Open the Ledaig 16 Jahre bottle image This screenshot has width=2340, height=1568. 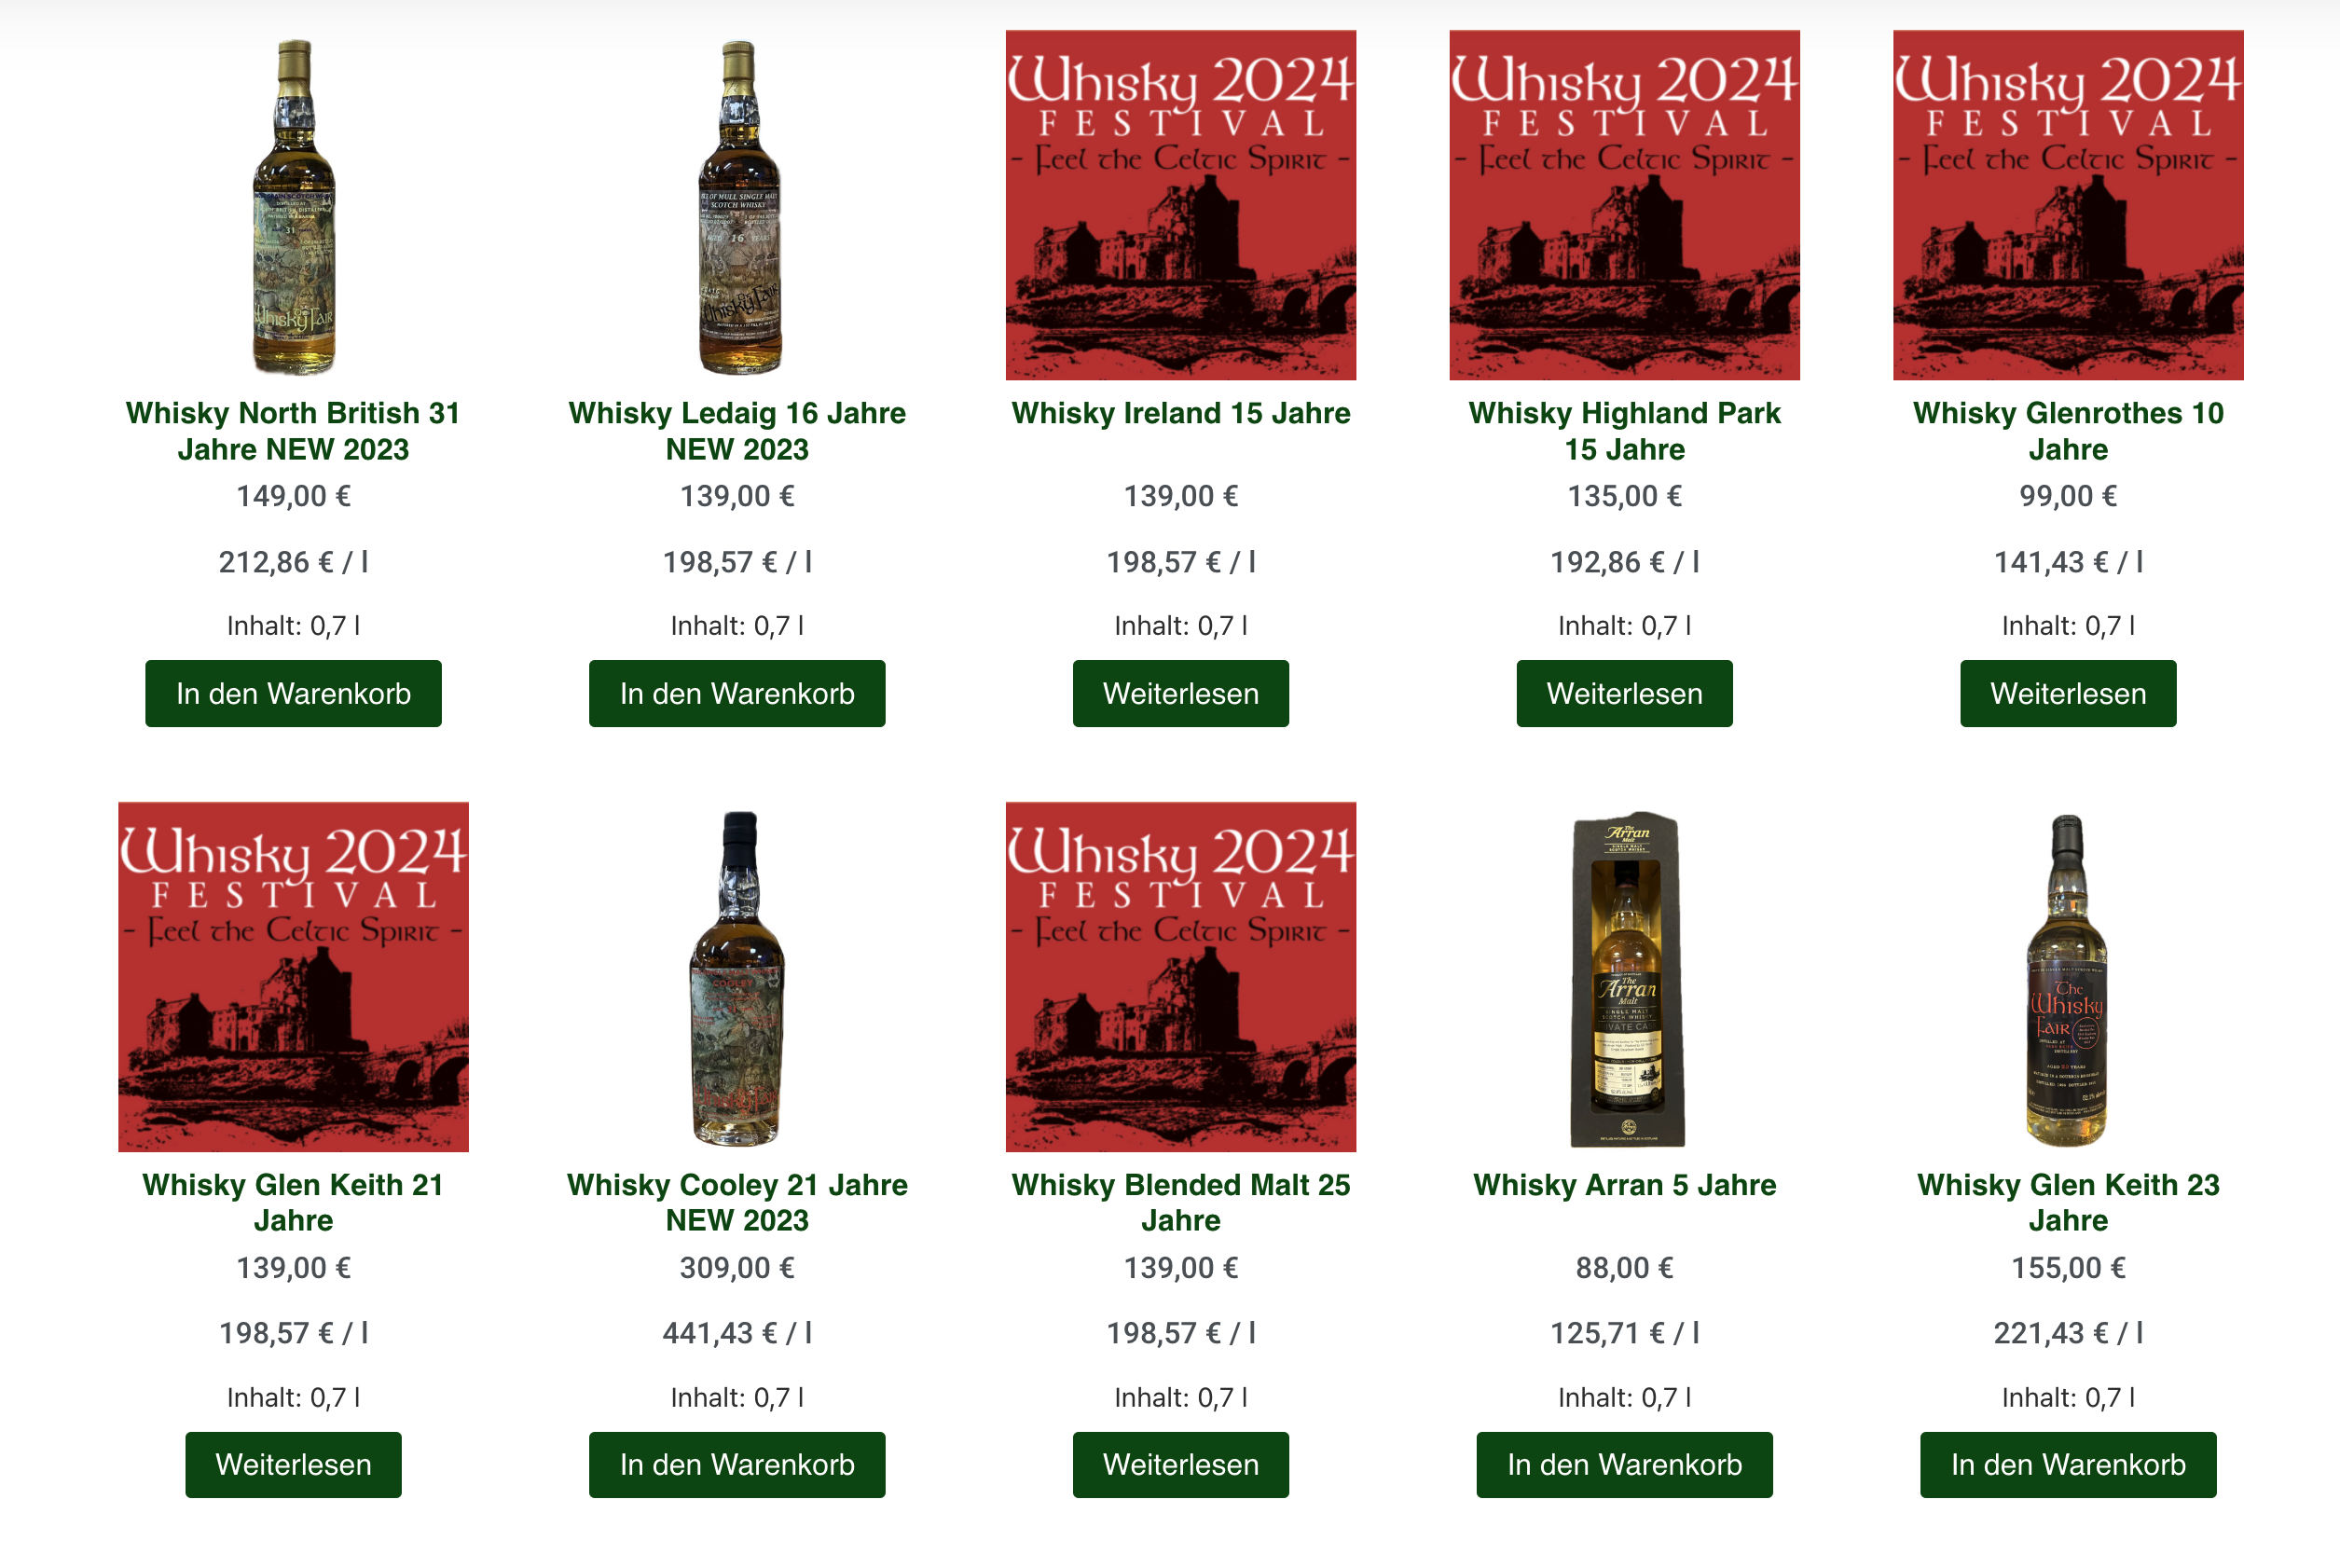pos(737,205)
